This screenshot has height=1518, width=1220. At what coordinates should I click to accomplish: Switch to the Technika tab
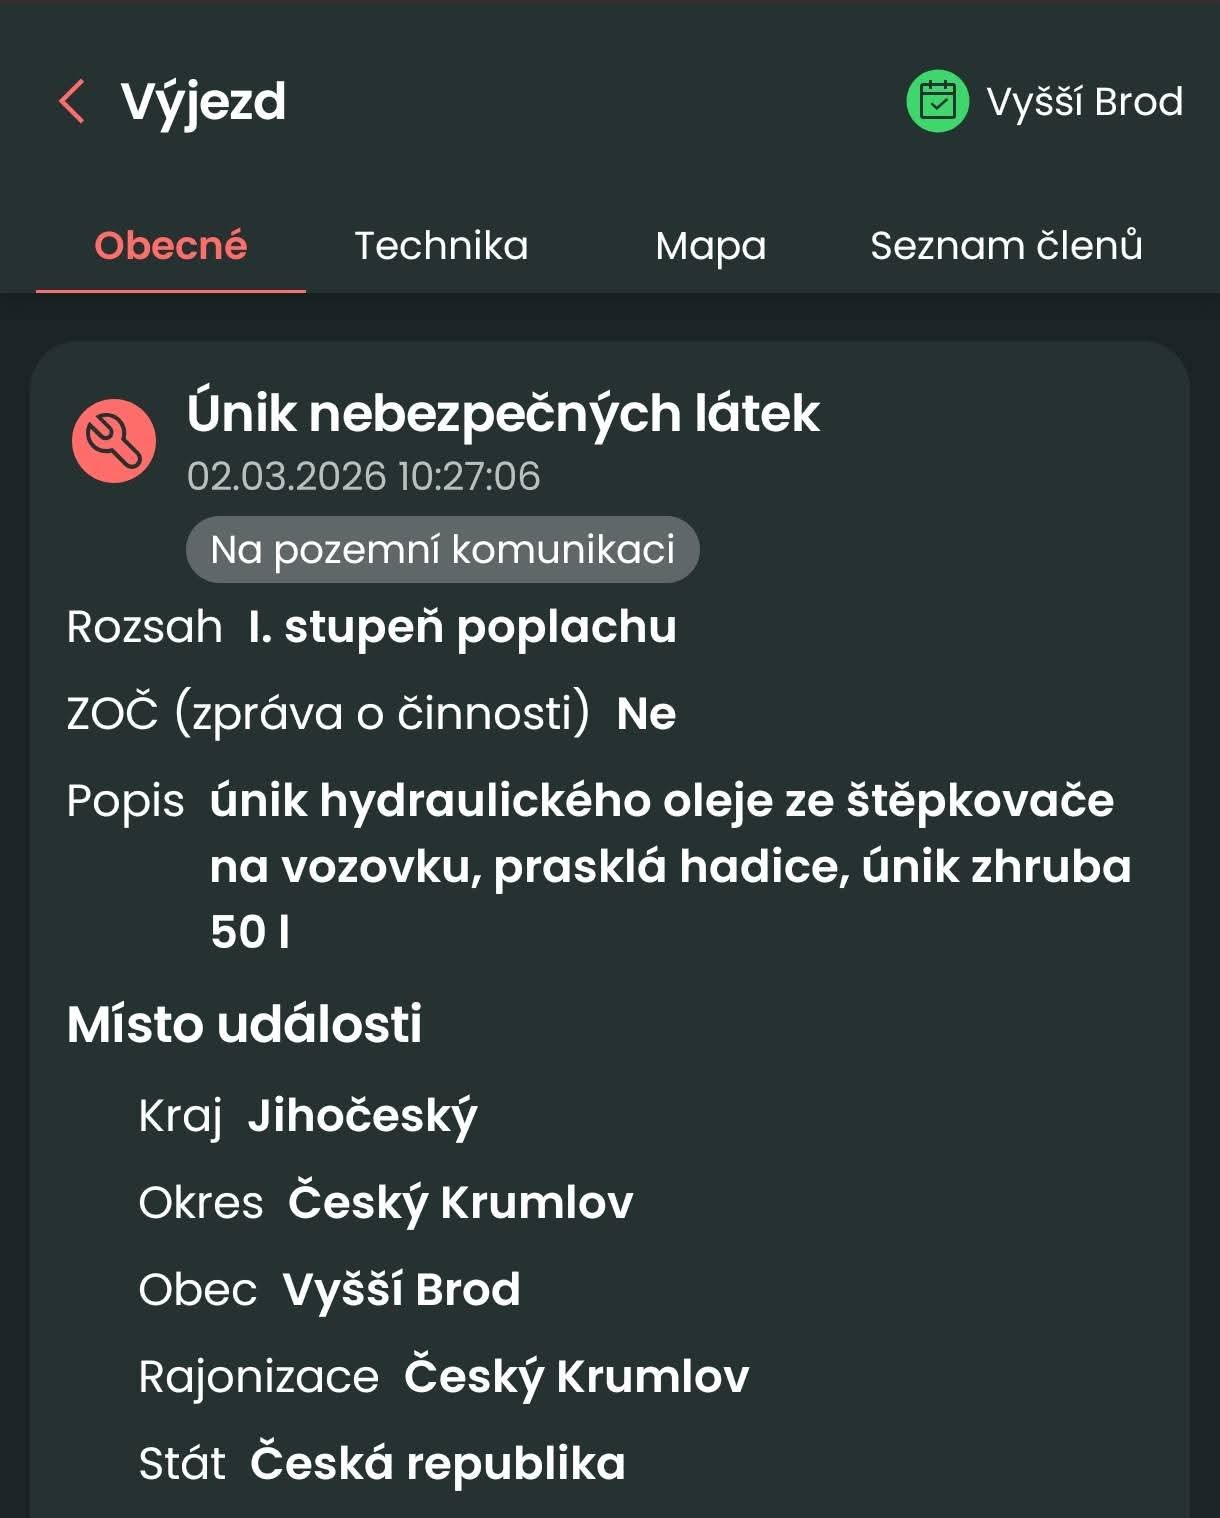tap(441, 246)
